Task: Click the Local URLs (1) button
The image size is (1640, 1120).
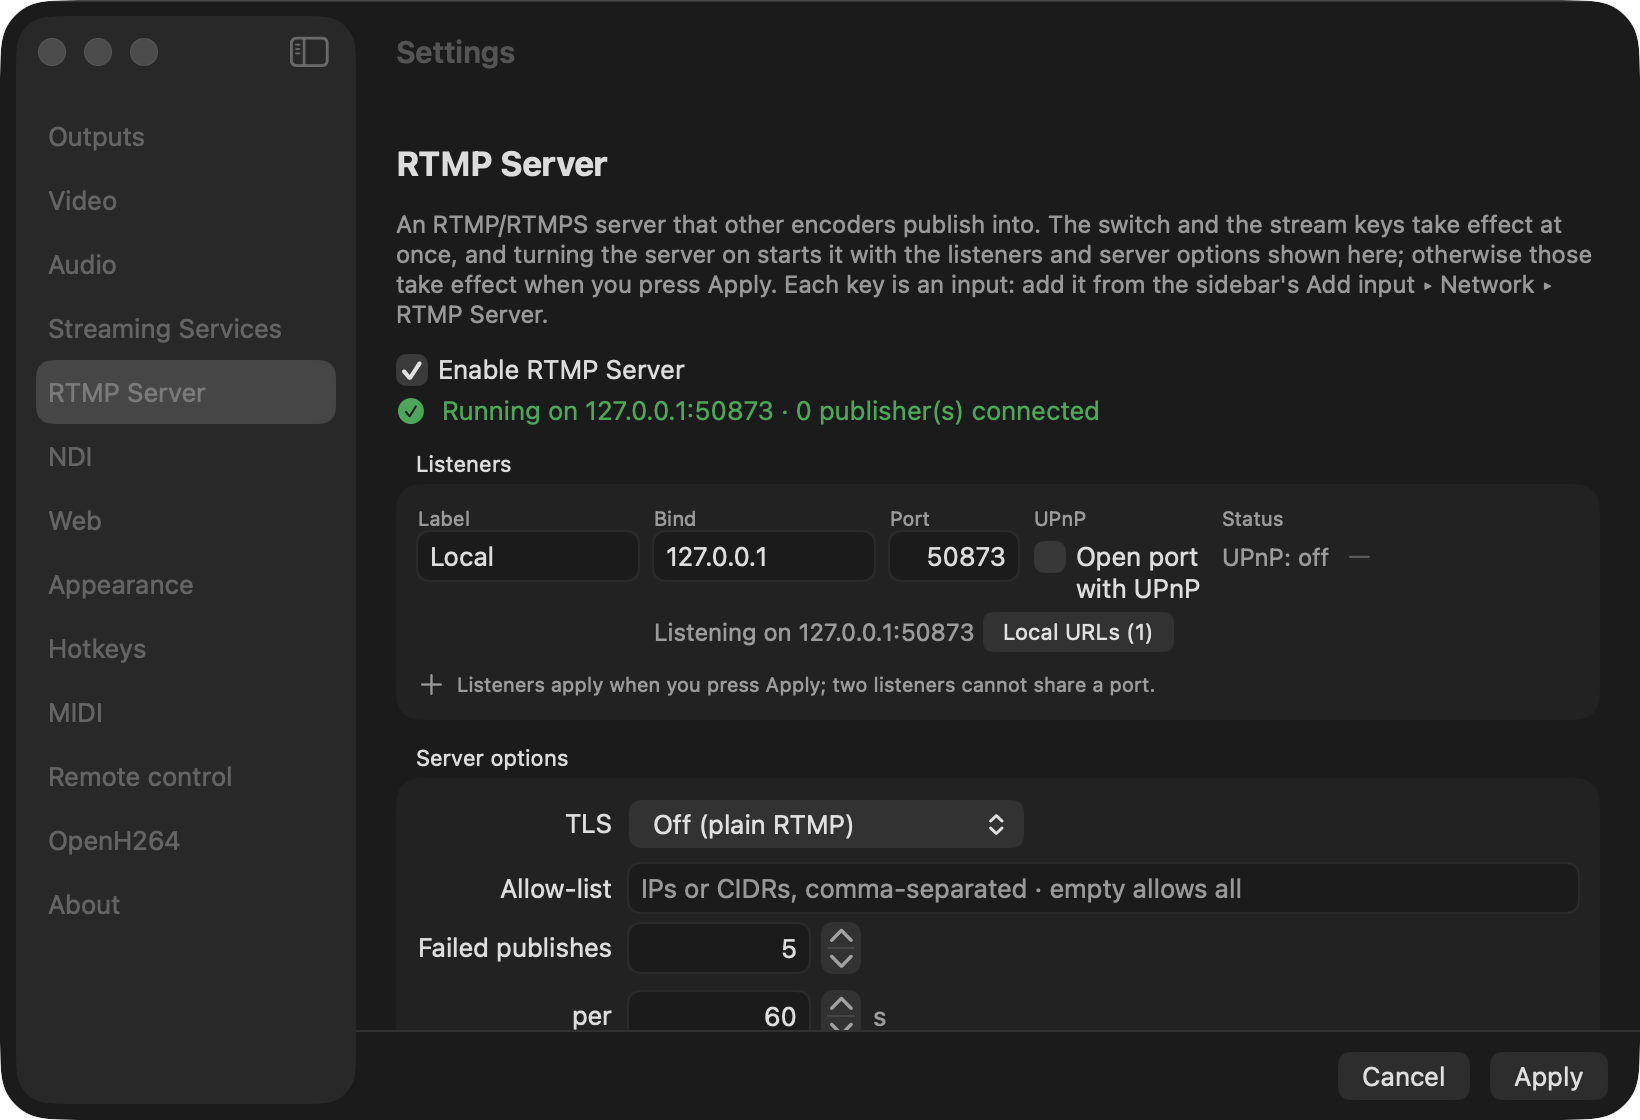Action: coord(1078,632)
